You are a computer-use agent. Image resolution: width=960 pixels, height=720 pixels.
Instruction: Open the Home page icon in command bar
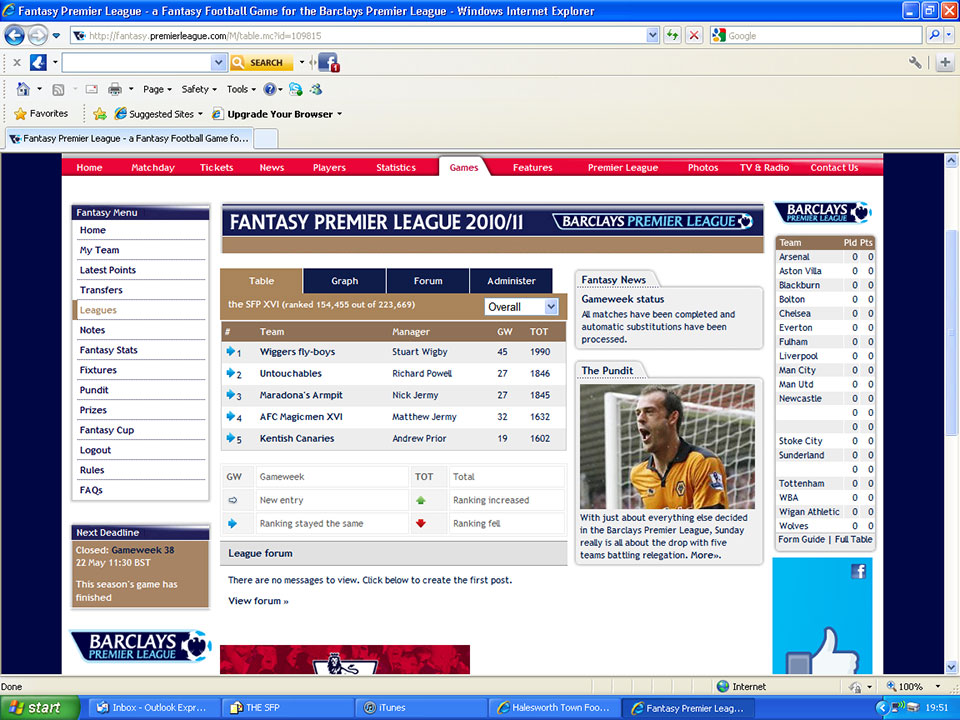point(23,89)
